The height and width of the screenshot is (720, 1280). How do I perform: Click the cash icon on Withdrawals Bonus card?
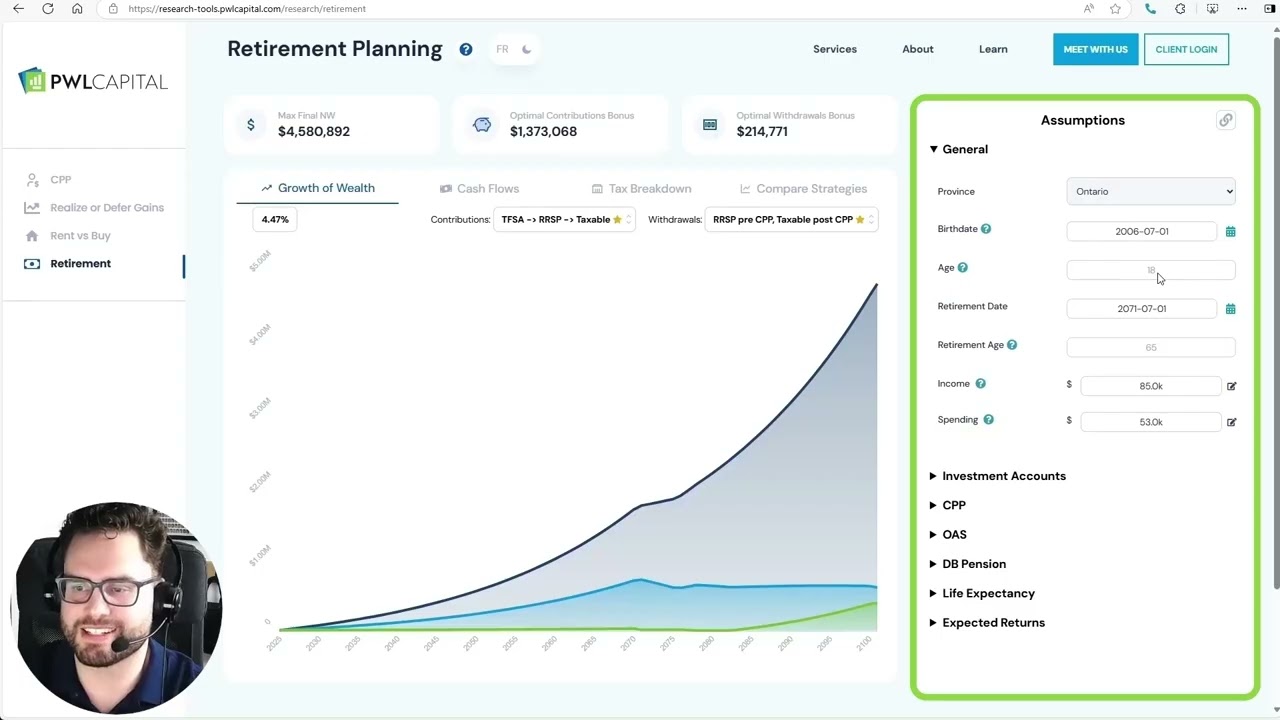pyautogui.click(x=709, y=125)
